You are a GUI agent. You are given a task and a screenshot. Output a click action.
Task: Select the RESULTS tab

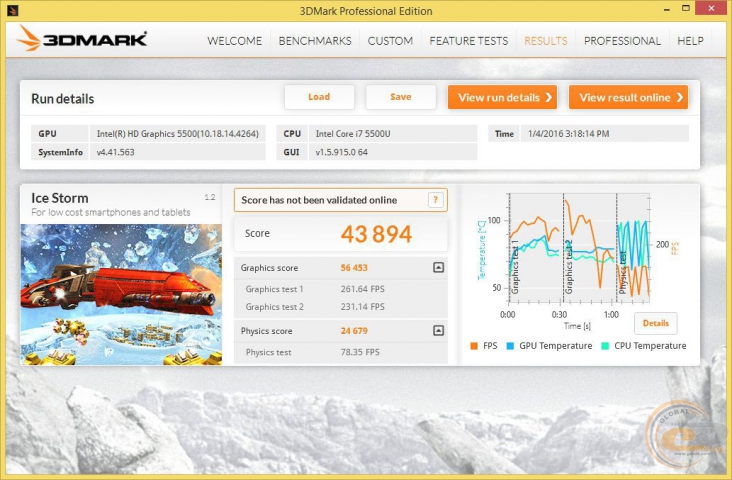click(546, 41)
